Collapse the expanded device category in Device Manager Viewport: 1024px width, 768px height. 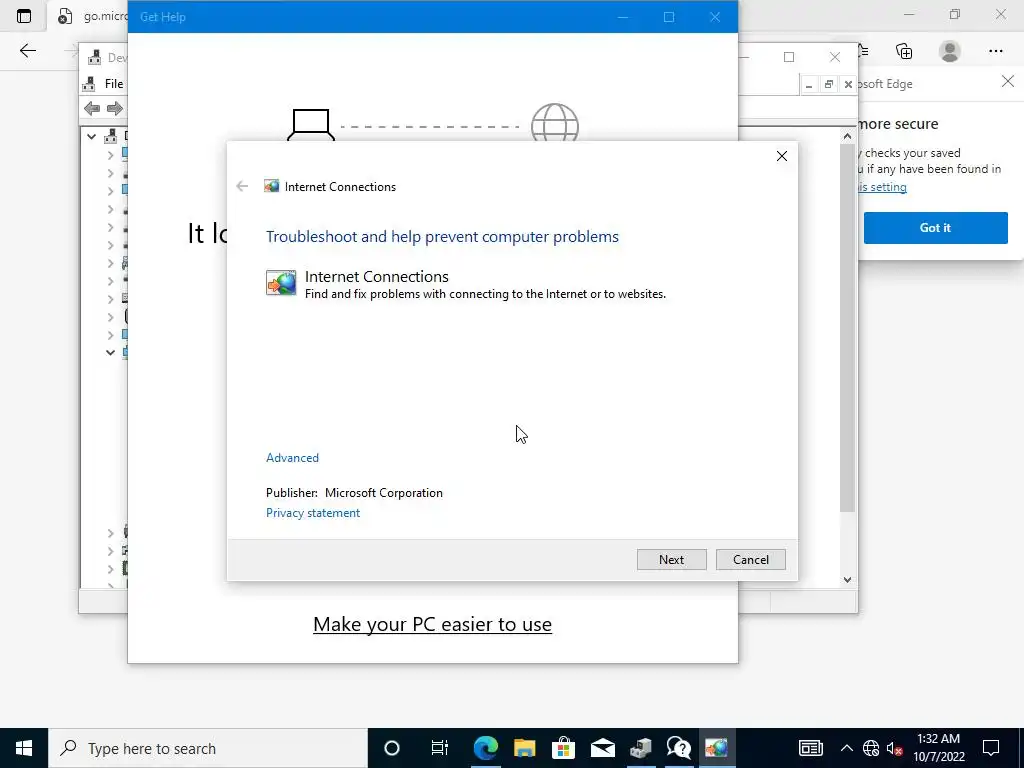(110, 353)
